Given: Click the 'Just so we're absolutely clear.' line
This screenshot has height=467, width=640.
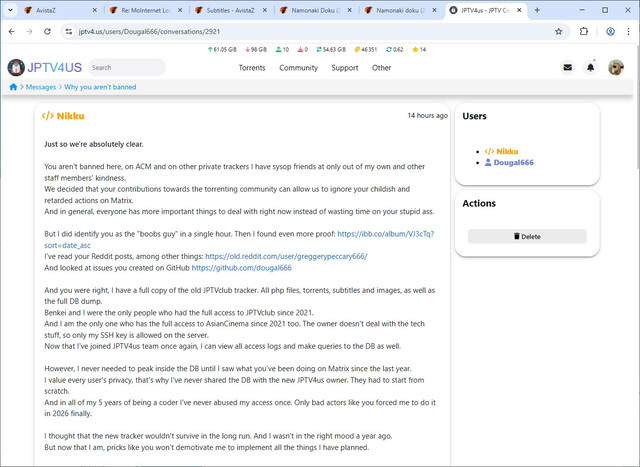Looking at the screenshot, I should click(94, 144).
